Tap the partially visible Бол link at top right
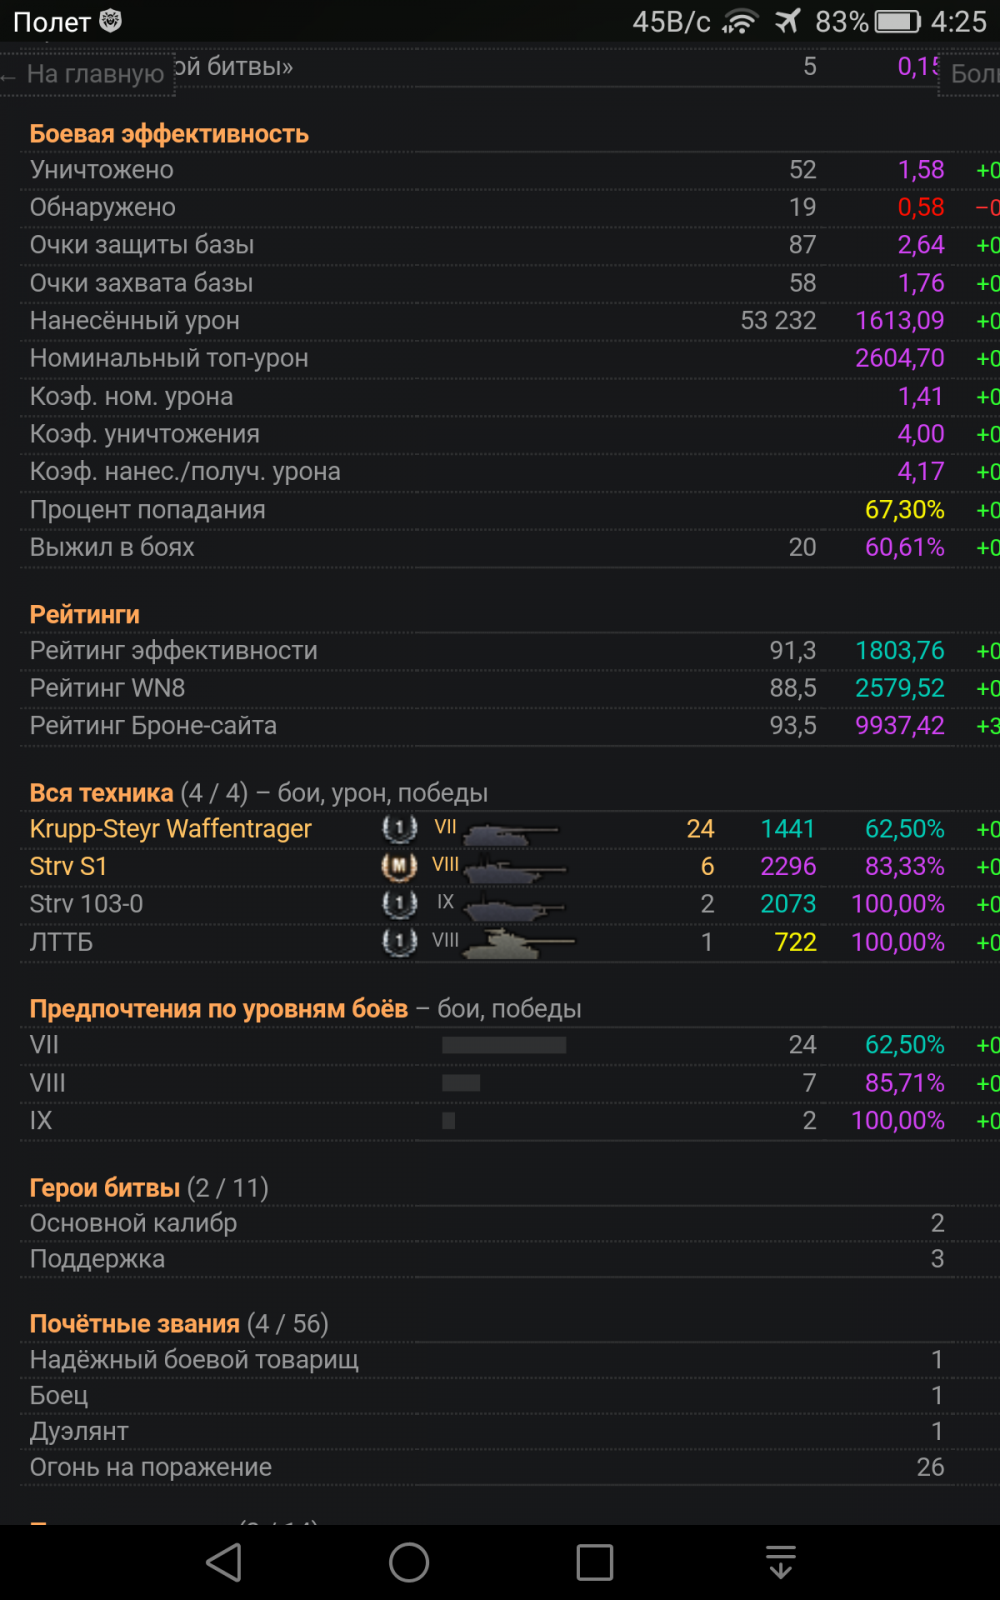Screen dimensions: 1000x1600 (972, 74)
